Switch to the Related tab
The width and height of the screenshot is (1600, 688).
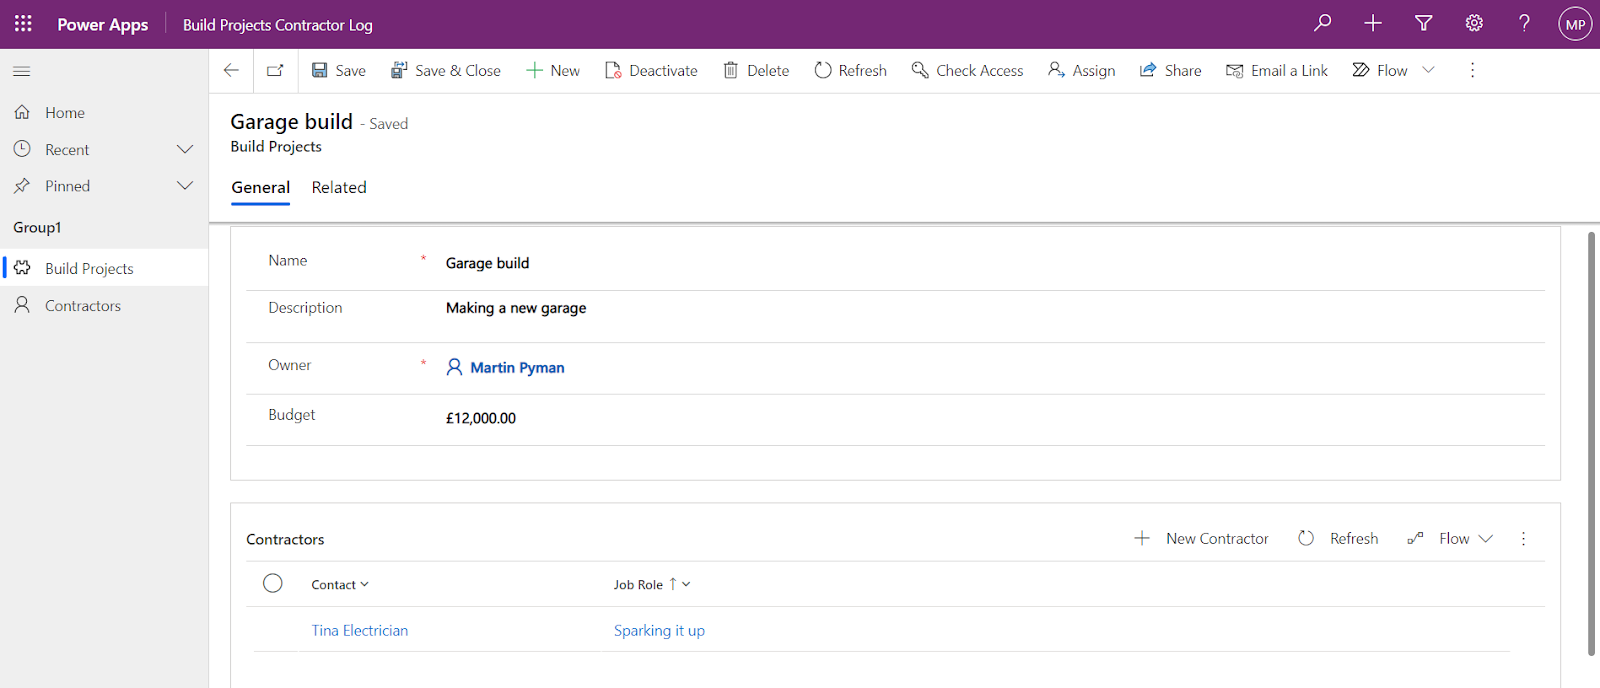click(x=339, y=187)
